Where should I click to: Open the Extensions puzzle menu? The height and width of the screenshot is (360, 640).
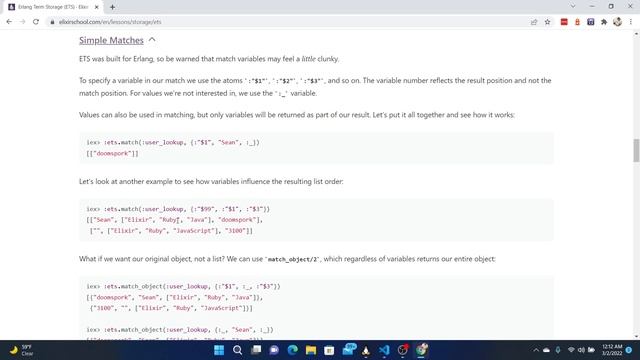[604, 22]
